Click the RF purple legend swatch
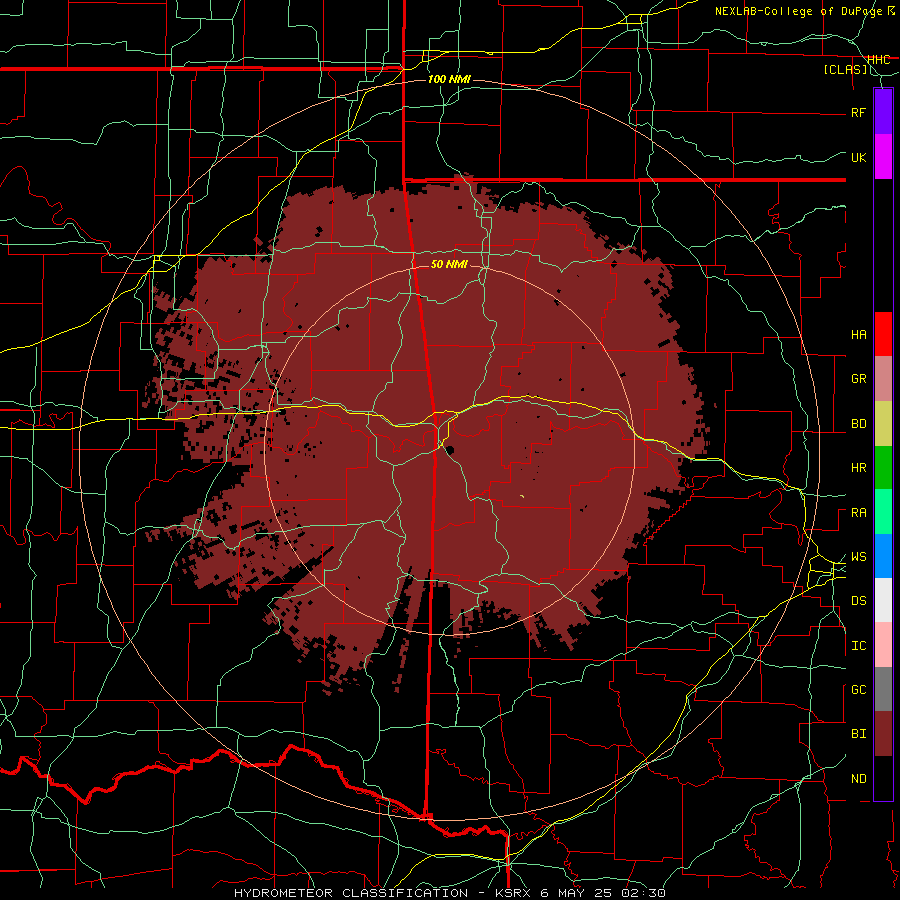900x900 pixels. [x=883, y=111]
